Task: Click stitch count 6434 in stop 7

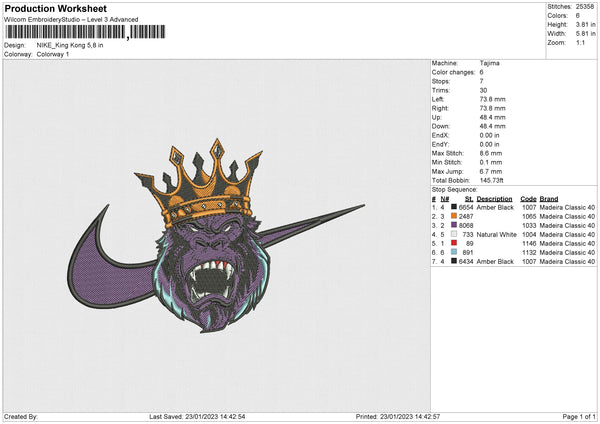Action: (466, 262)
